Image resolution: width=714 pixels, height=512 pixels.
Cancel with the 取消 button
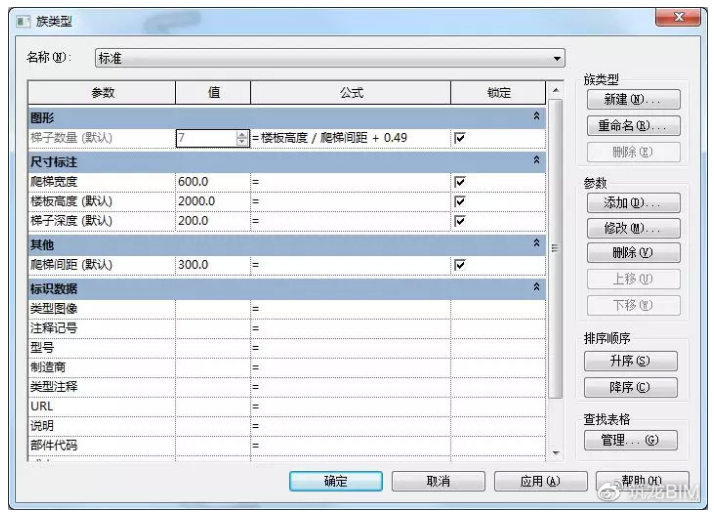tap(438, 481)
